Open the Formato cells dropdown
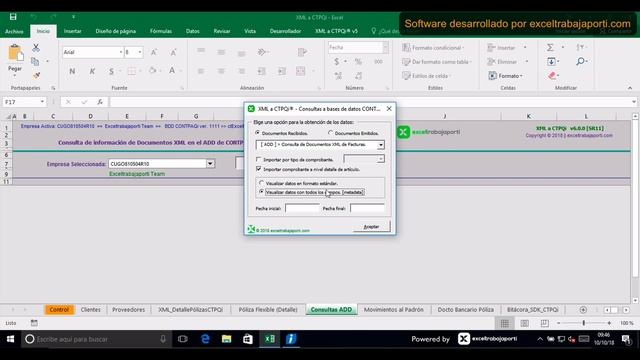This screenshot has height=360, width=640. (506, 76)
